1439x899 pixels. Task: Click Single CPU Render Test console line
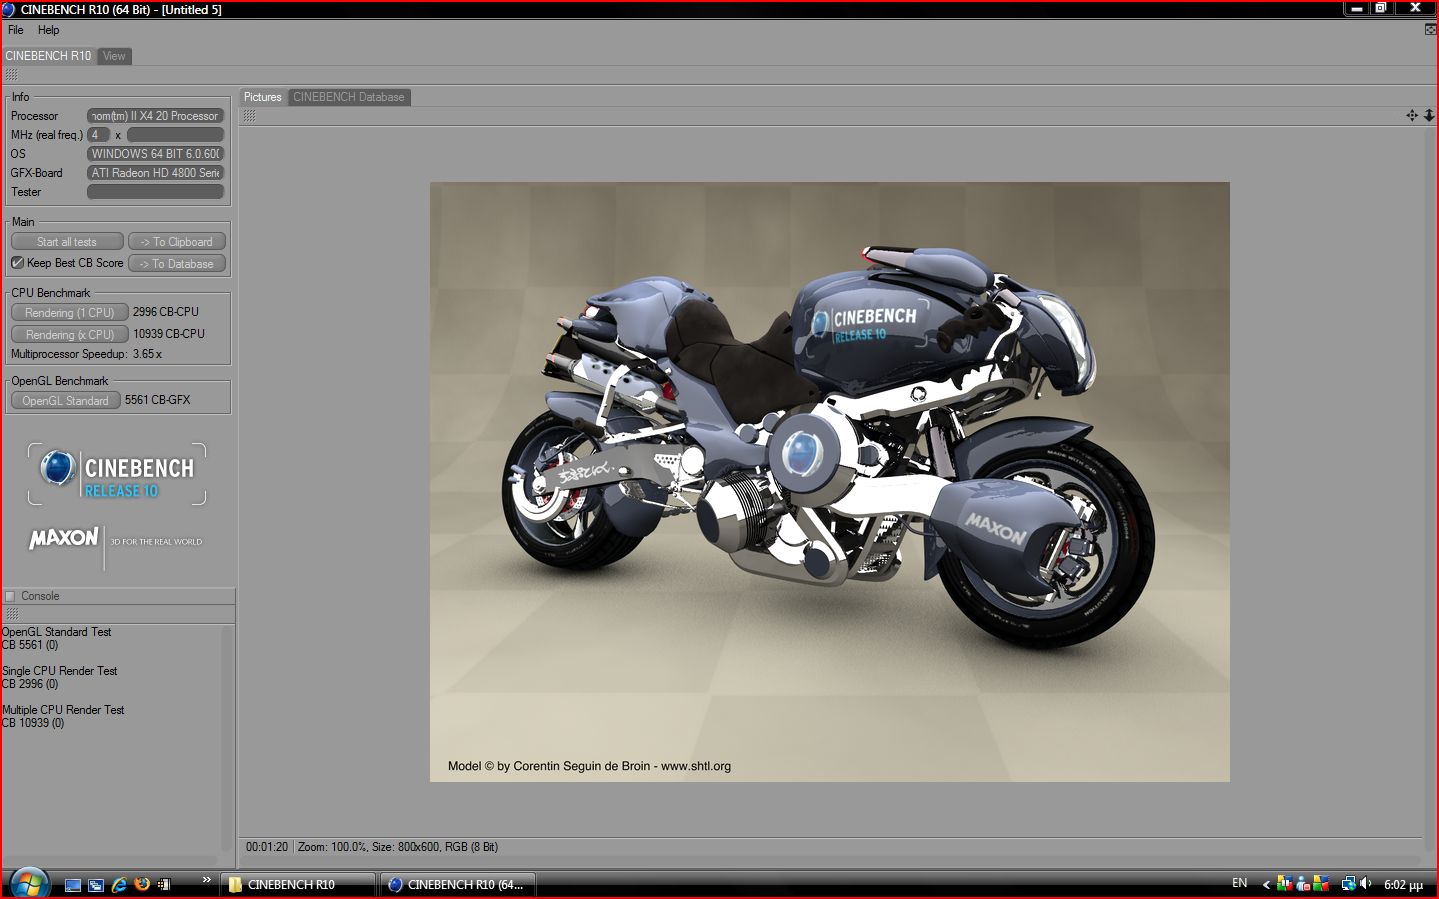coord(59,671)
